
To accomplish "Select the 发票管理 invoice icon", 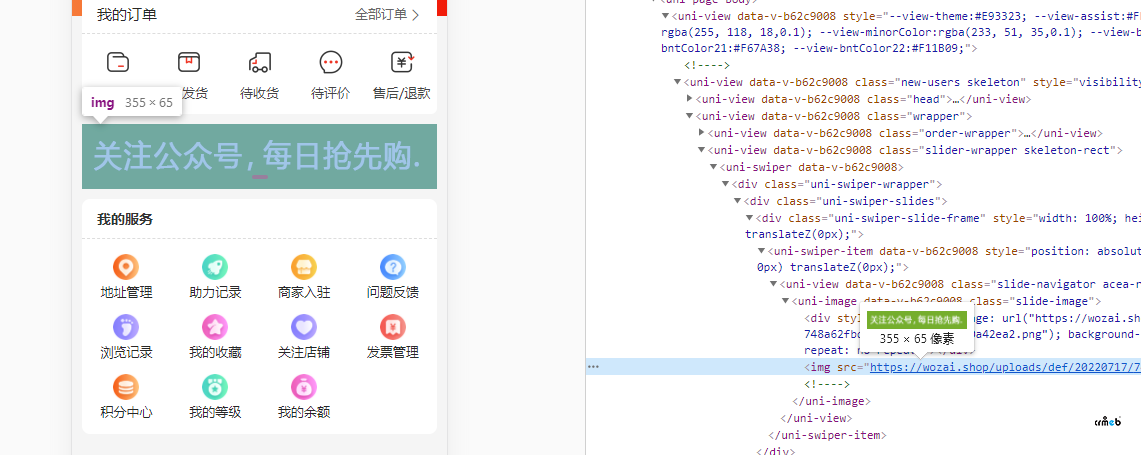I will click(x=392, y=327).
